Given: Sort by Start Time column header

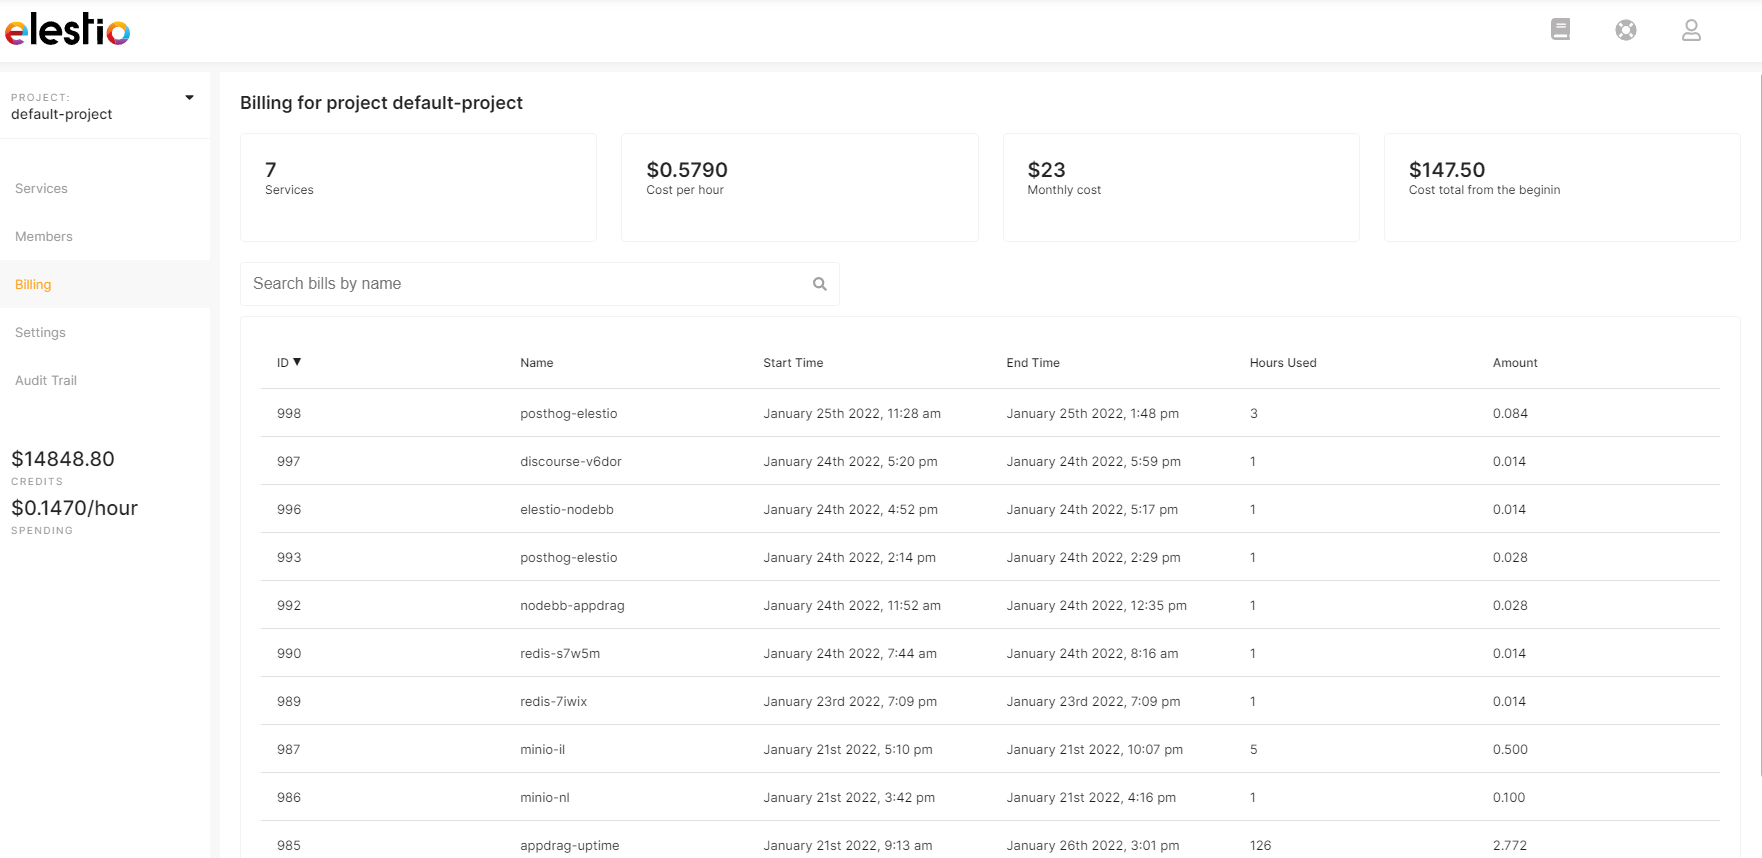Looking at the screenshot, I should (793, 363).
